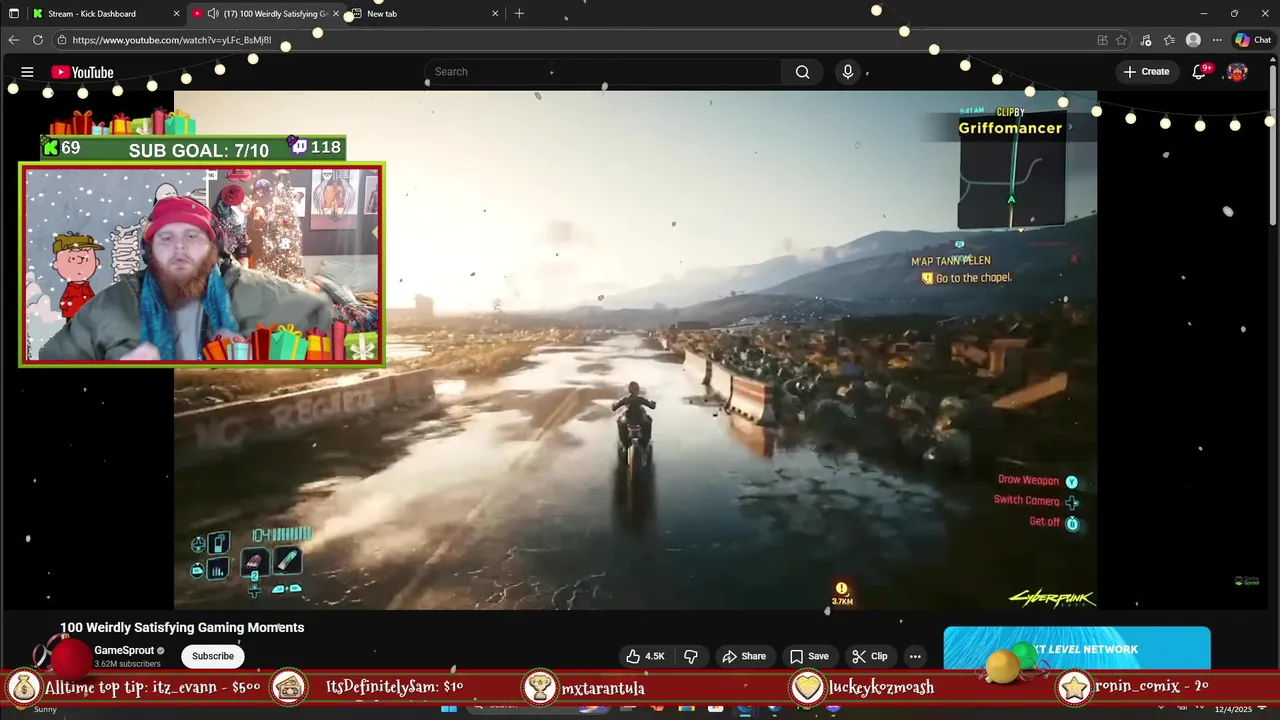This screenshot has height=720, width=1280.
Task: Open Copilot Chat button
Action: tap(1253, 40)
